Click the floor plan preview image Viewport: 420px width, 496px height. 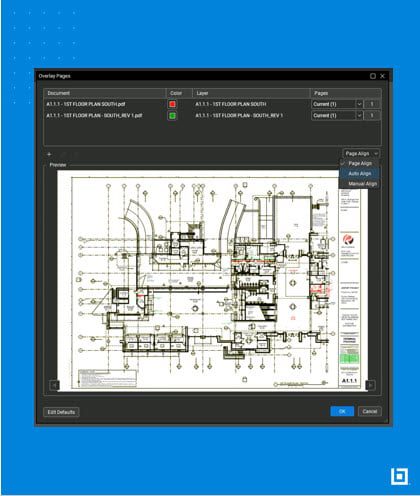coord(212,281)
